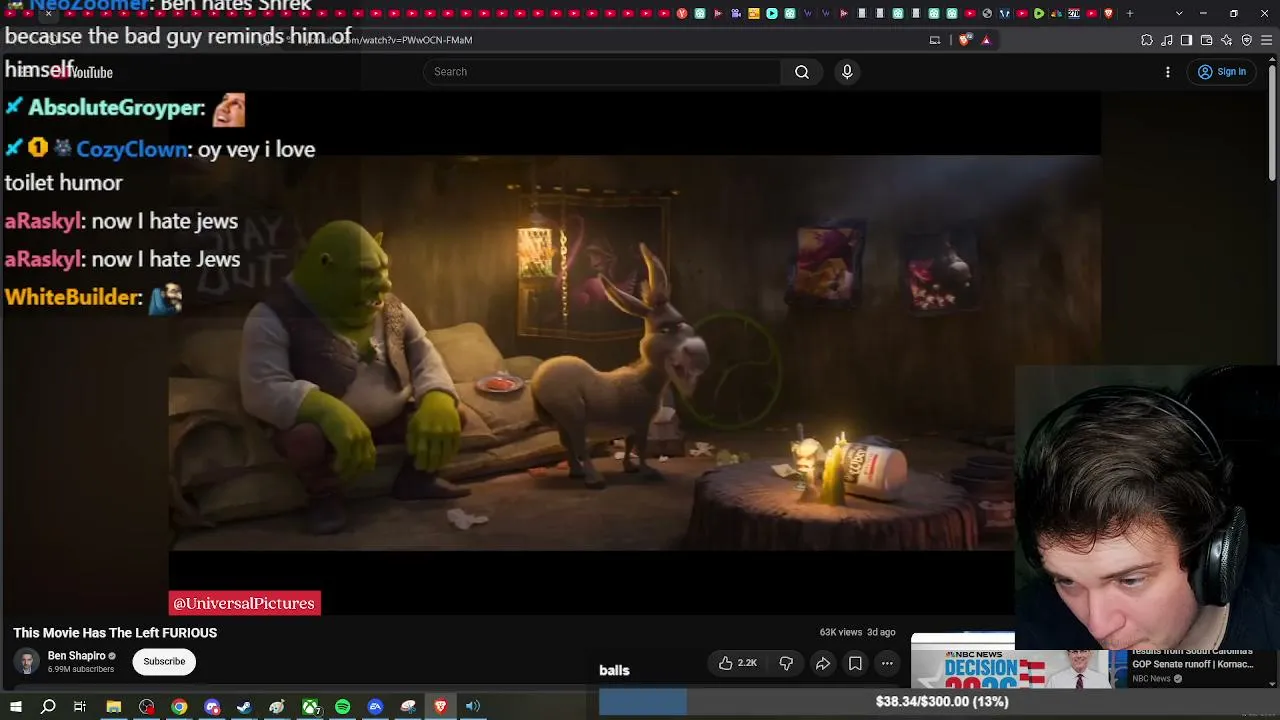Open a new browser tab

(1130, 13)
